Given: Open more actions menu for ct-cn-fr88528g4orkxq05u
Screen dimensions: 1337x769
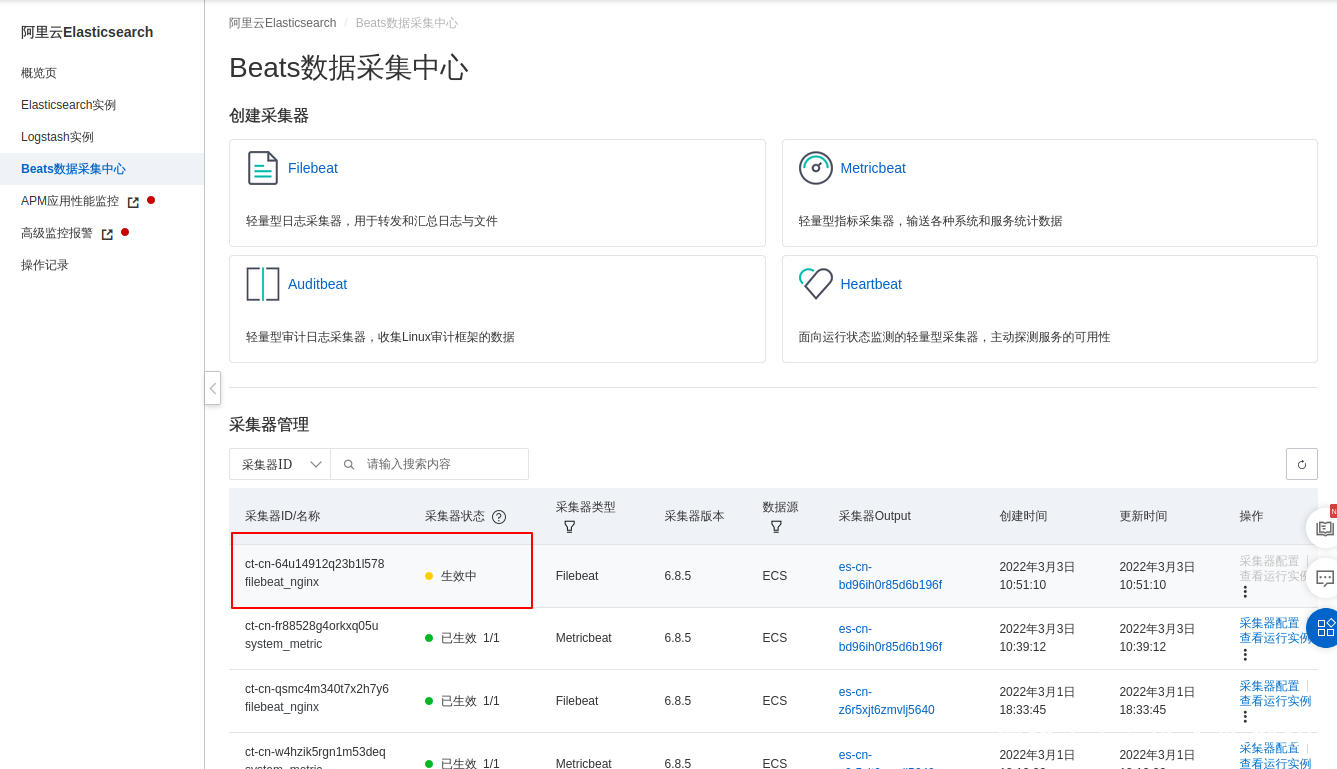Looking at the screenshot, I should (1245, 654).
